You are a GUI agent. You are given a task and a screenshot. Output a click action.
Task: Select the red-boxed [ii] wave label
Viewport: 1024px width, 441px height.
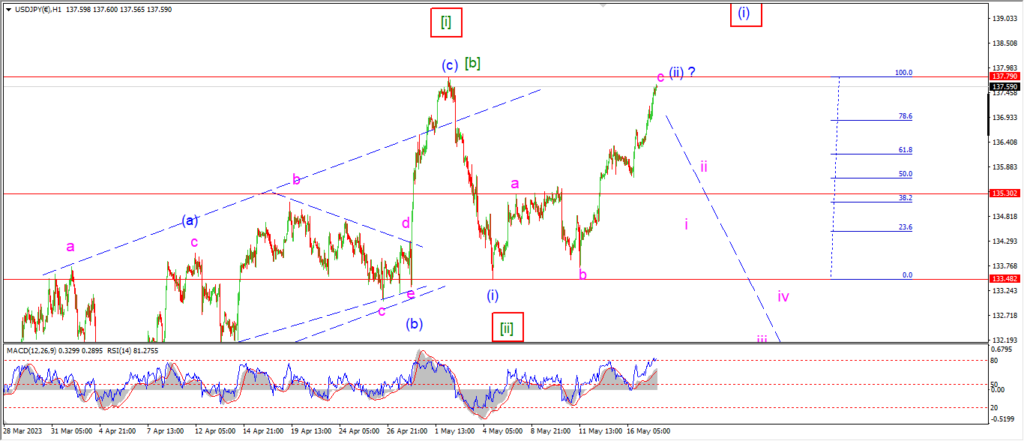(x=508, y=327)
